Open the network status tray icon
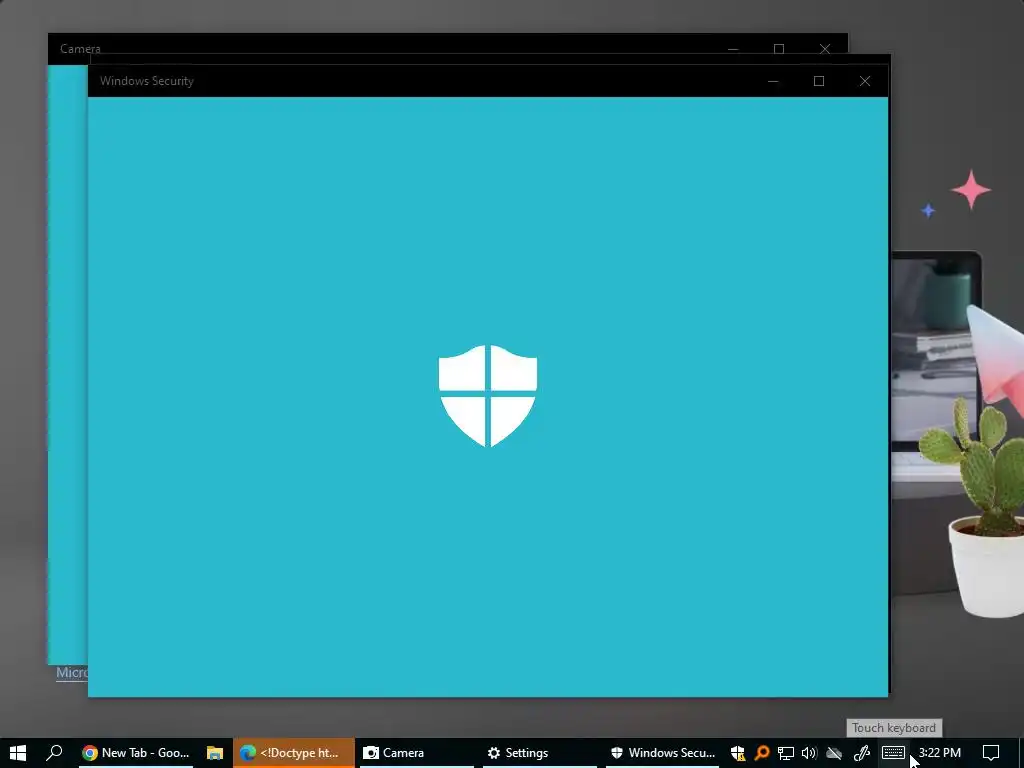The width and height of the screenshot is (1024, 768). pyautogui.click(x=786, y=753)
